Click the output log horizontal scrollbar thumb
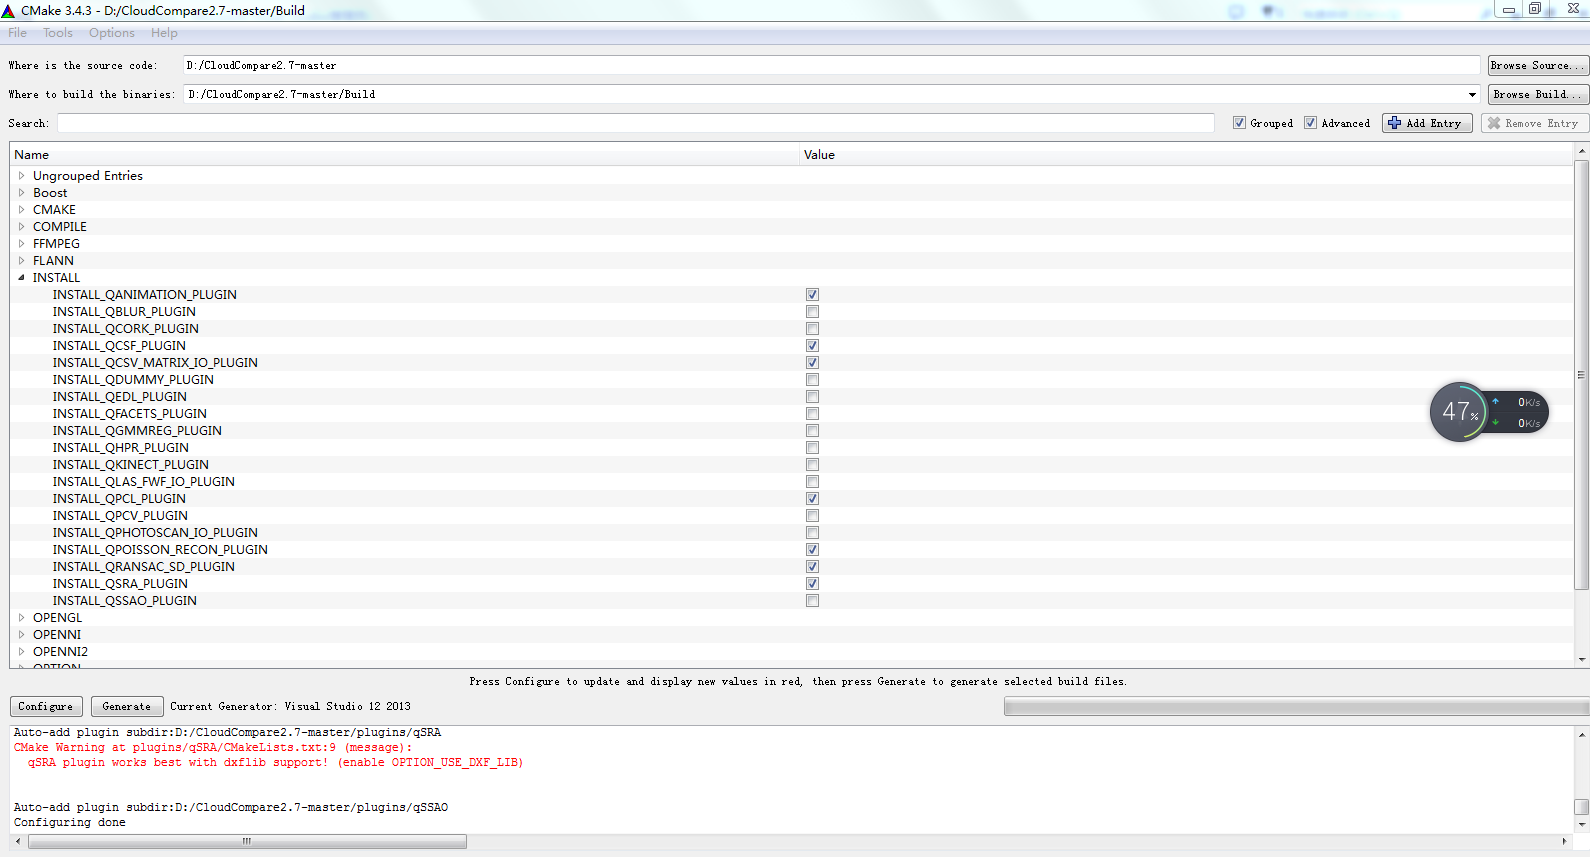Viewport: 1590px width, 857px height. pos(247,842)
